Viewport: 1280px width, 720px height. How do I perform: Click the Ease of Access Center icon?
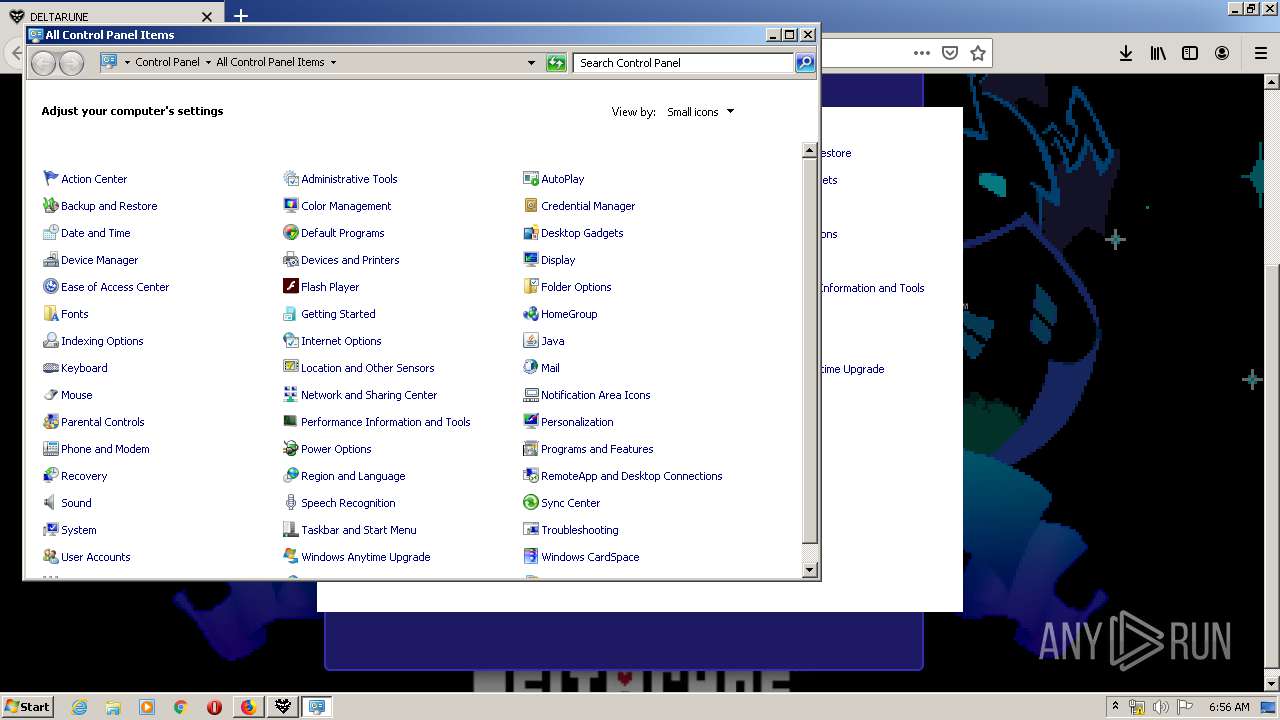tap(51, 286)
